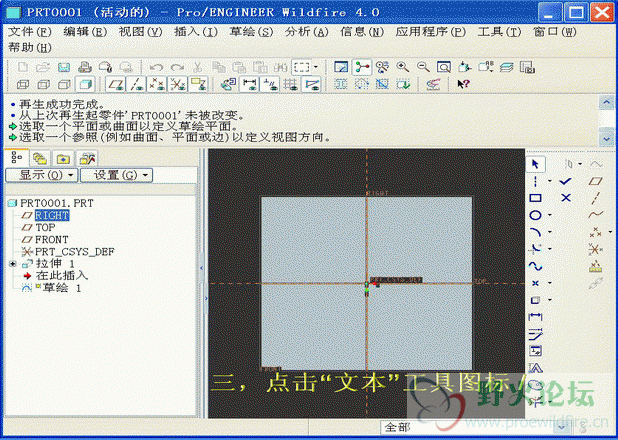Expand the 拉伸 1 tree node
The width and height of the screenshot is (618, 440).
(x=12, y=264)
